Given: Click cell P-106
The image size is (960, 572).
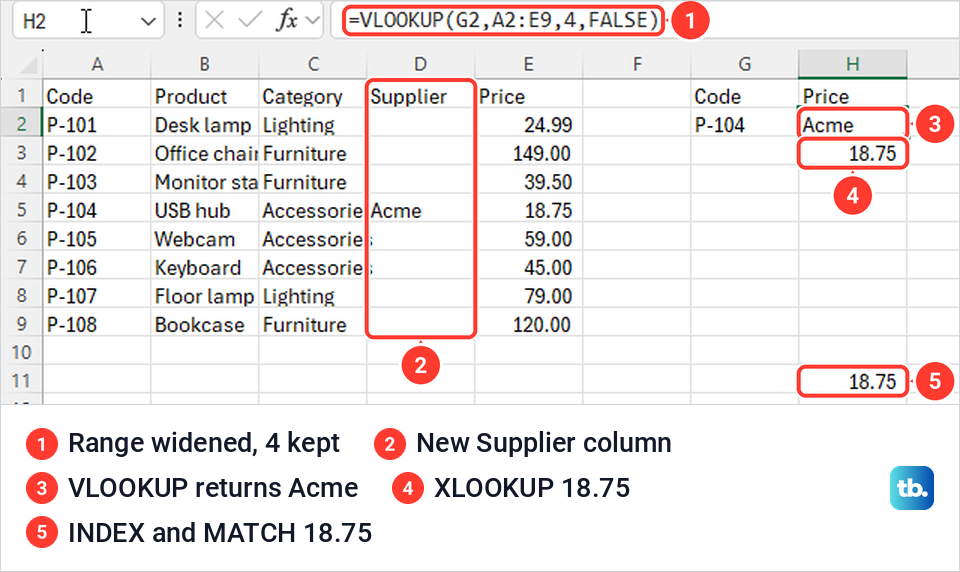Looking at the screenshot, I should point(97,267).
